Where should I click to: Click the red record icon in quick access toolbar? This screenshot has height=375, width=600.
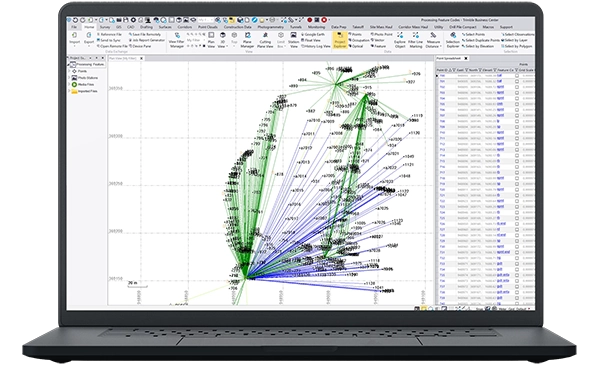coord(310,20)
